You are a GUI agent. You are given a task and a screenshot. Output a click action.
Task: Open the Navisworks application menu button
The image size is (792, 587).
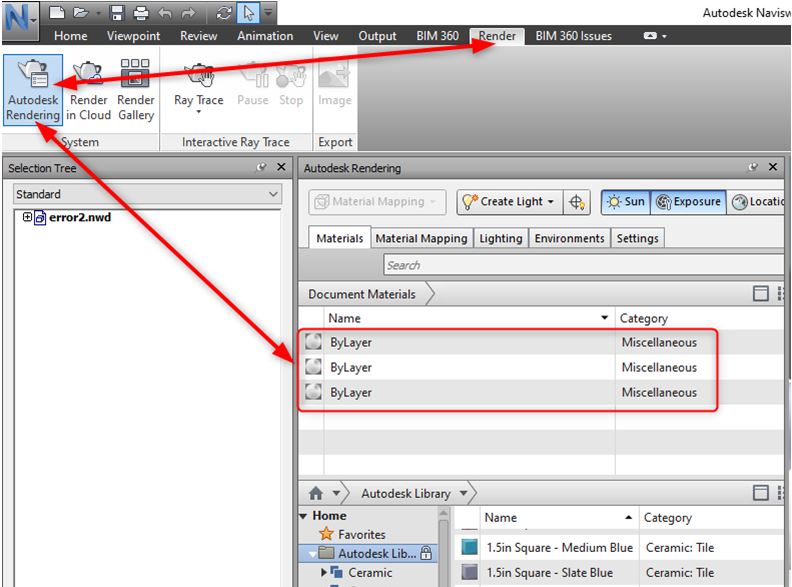(x=20, y=19)
